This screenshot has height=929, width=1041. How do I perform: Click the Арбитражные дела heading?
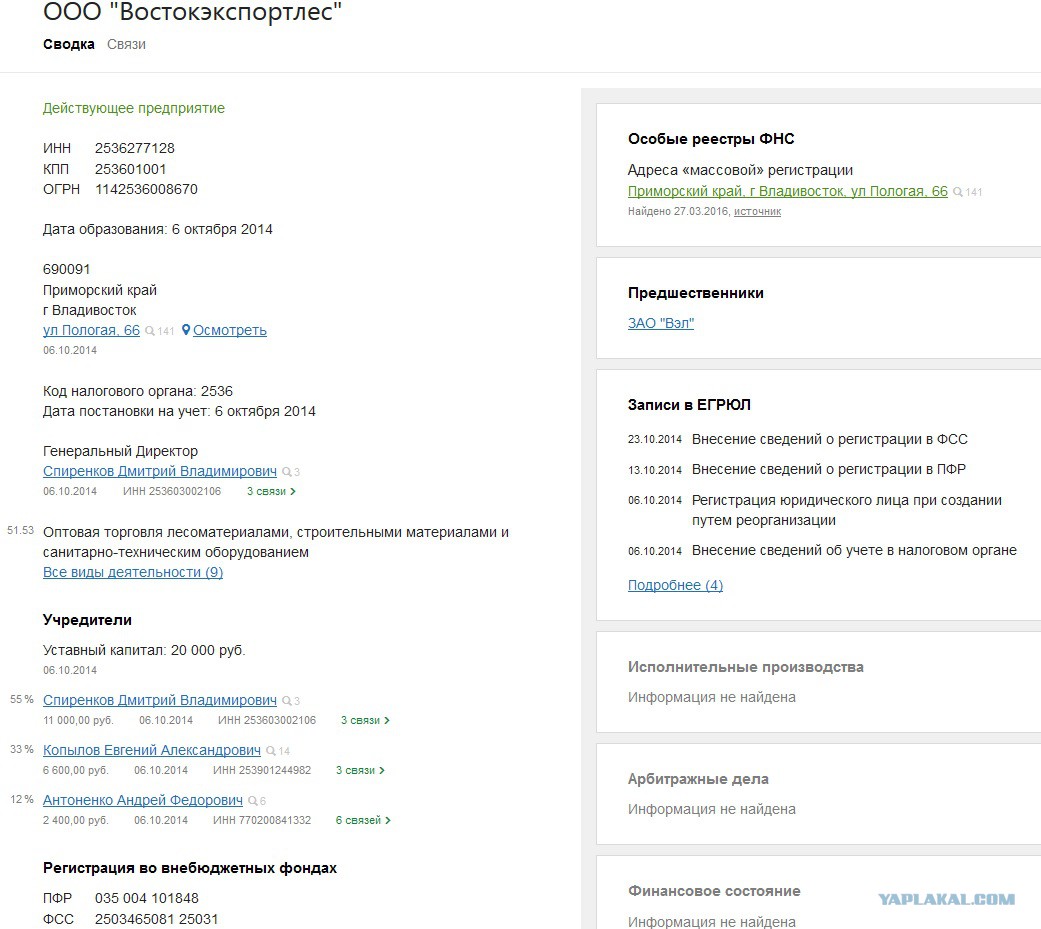tap(698, 779)
